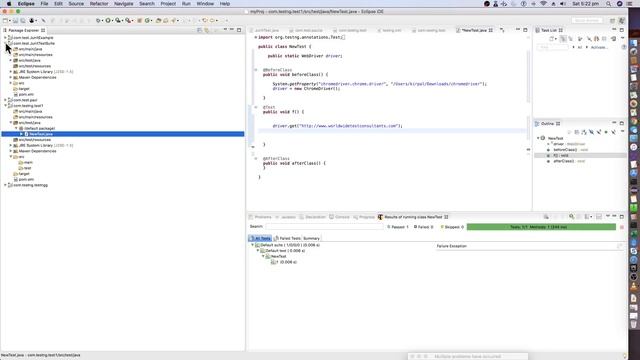
Task: Click the Save toolbar icon
Action: (16, 20)
